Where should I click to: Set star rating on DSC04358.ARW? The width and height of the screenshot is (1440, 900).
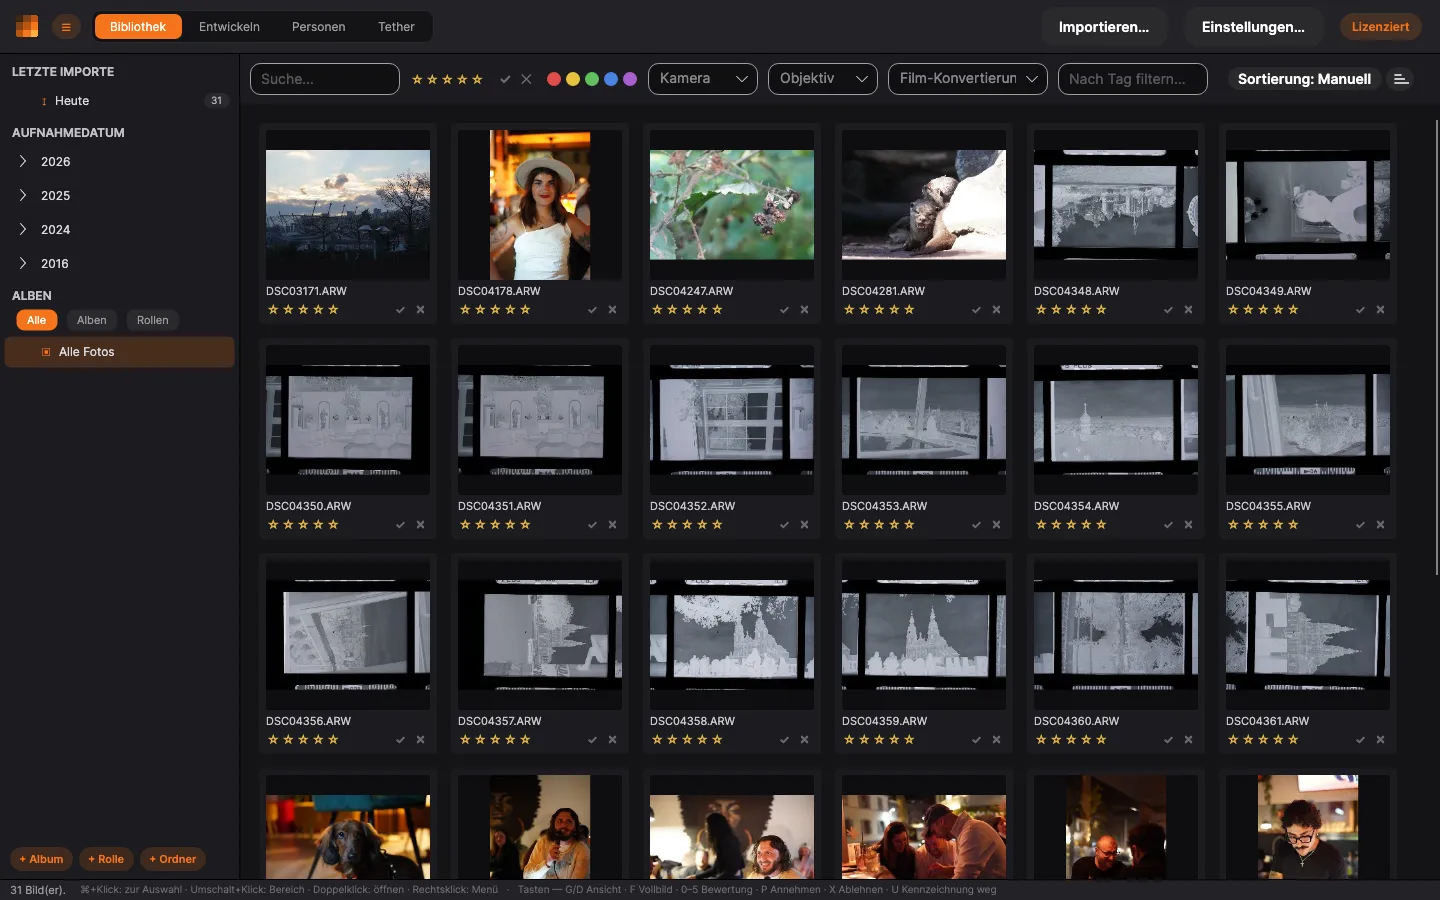coord(687,740)
